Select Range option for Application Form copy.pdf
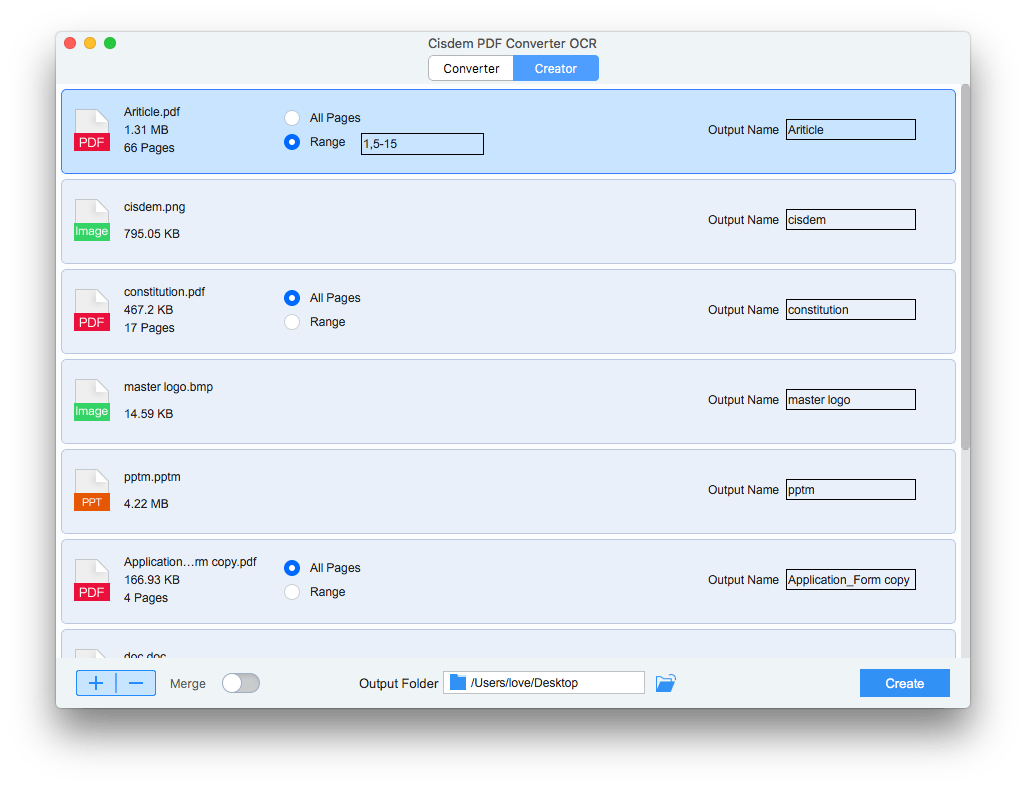Viewport: 1026px width, 788px height. 292,592
